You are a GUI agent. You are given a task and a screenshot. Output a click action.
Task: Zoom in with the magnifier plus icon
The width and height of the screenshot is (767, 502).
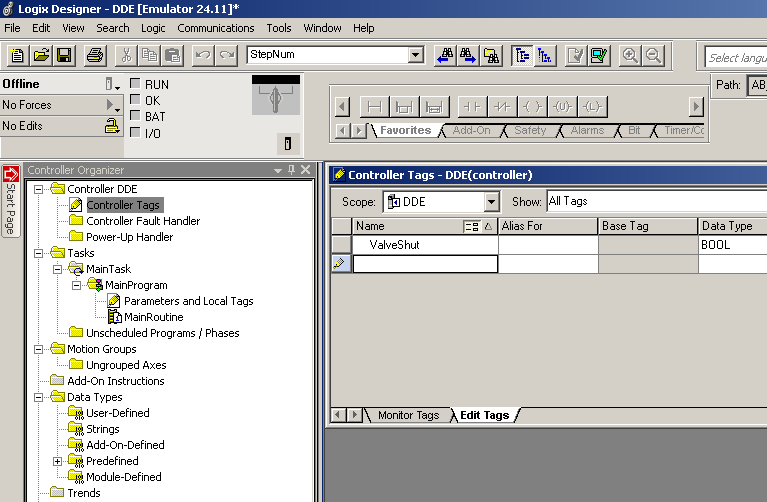click(x=630, y=56)
